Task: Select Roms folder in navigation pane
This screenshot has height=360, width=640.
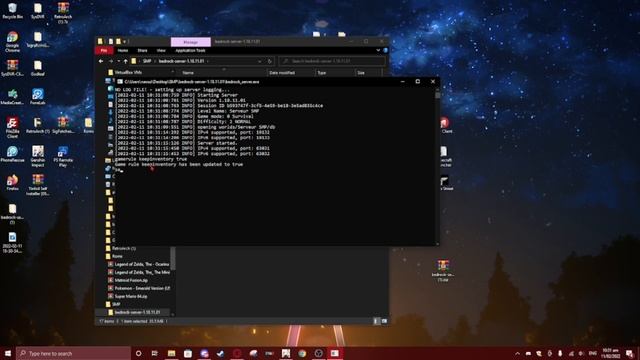Action: tap(114, 256)
